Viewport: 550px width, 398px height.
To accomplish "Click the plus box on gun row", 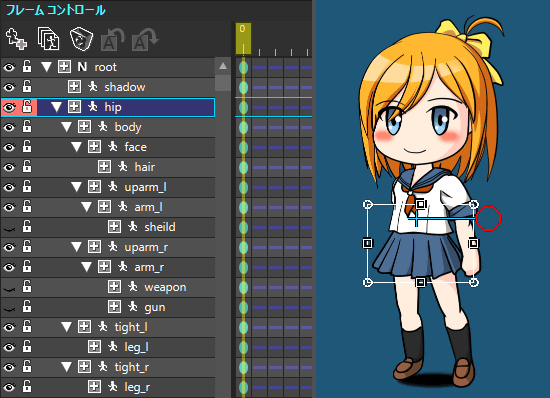I will click(114, 306).
